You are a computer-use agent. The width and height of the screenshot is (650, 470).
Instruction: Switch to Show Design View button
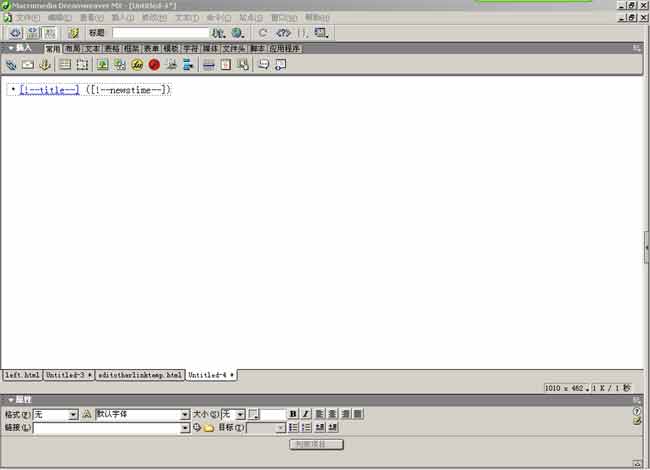pos(48,33)
